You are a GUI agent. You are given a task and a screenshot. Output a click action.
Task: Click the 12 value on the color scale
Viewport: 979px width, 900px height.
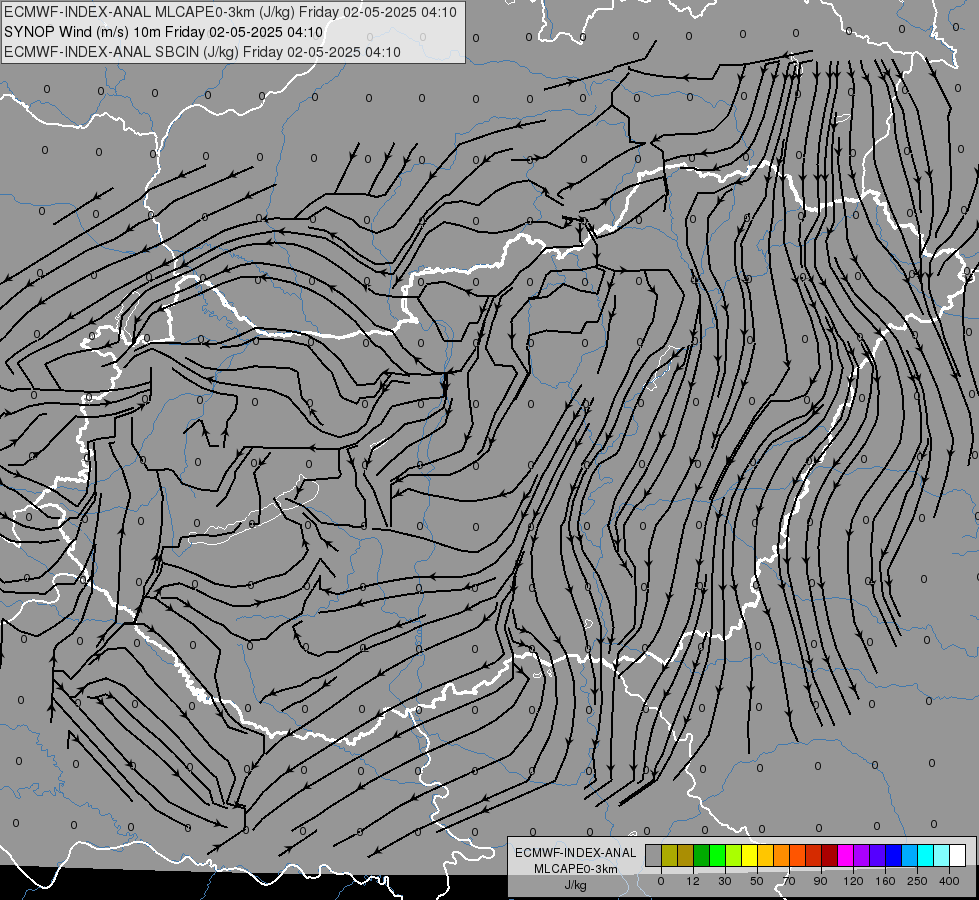coord(693,881)
